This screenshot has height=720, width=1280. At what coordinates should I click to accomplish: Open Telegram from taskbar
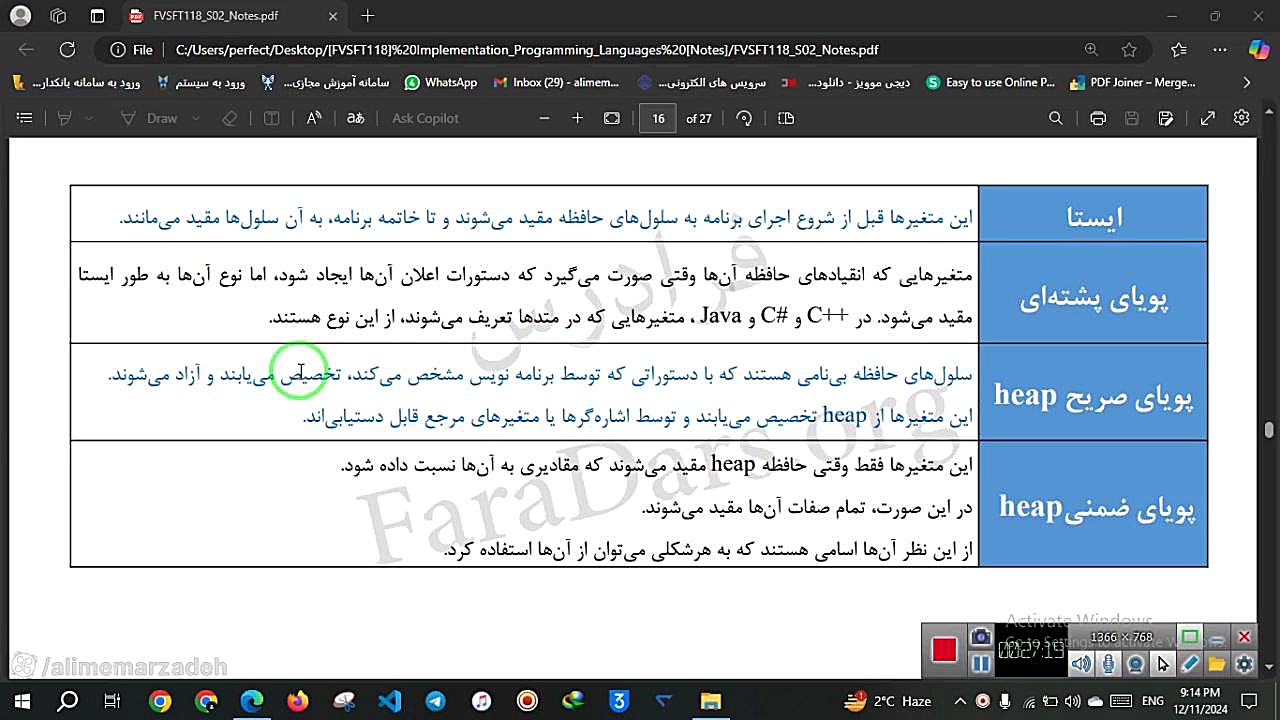(x=436, y=701)
